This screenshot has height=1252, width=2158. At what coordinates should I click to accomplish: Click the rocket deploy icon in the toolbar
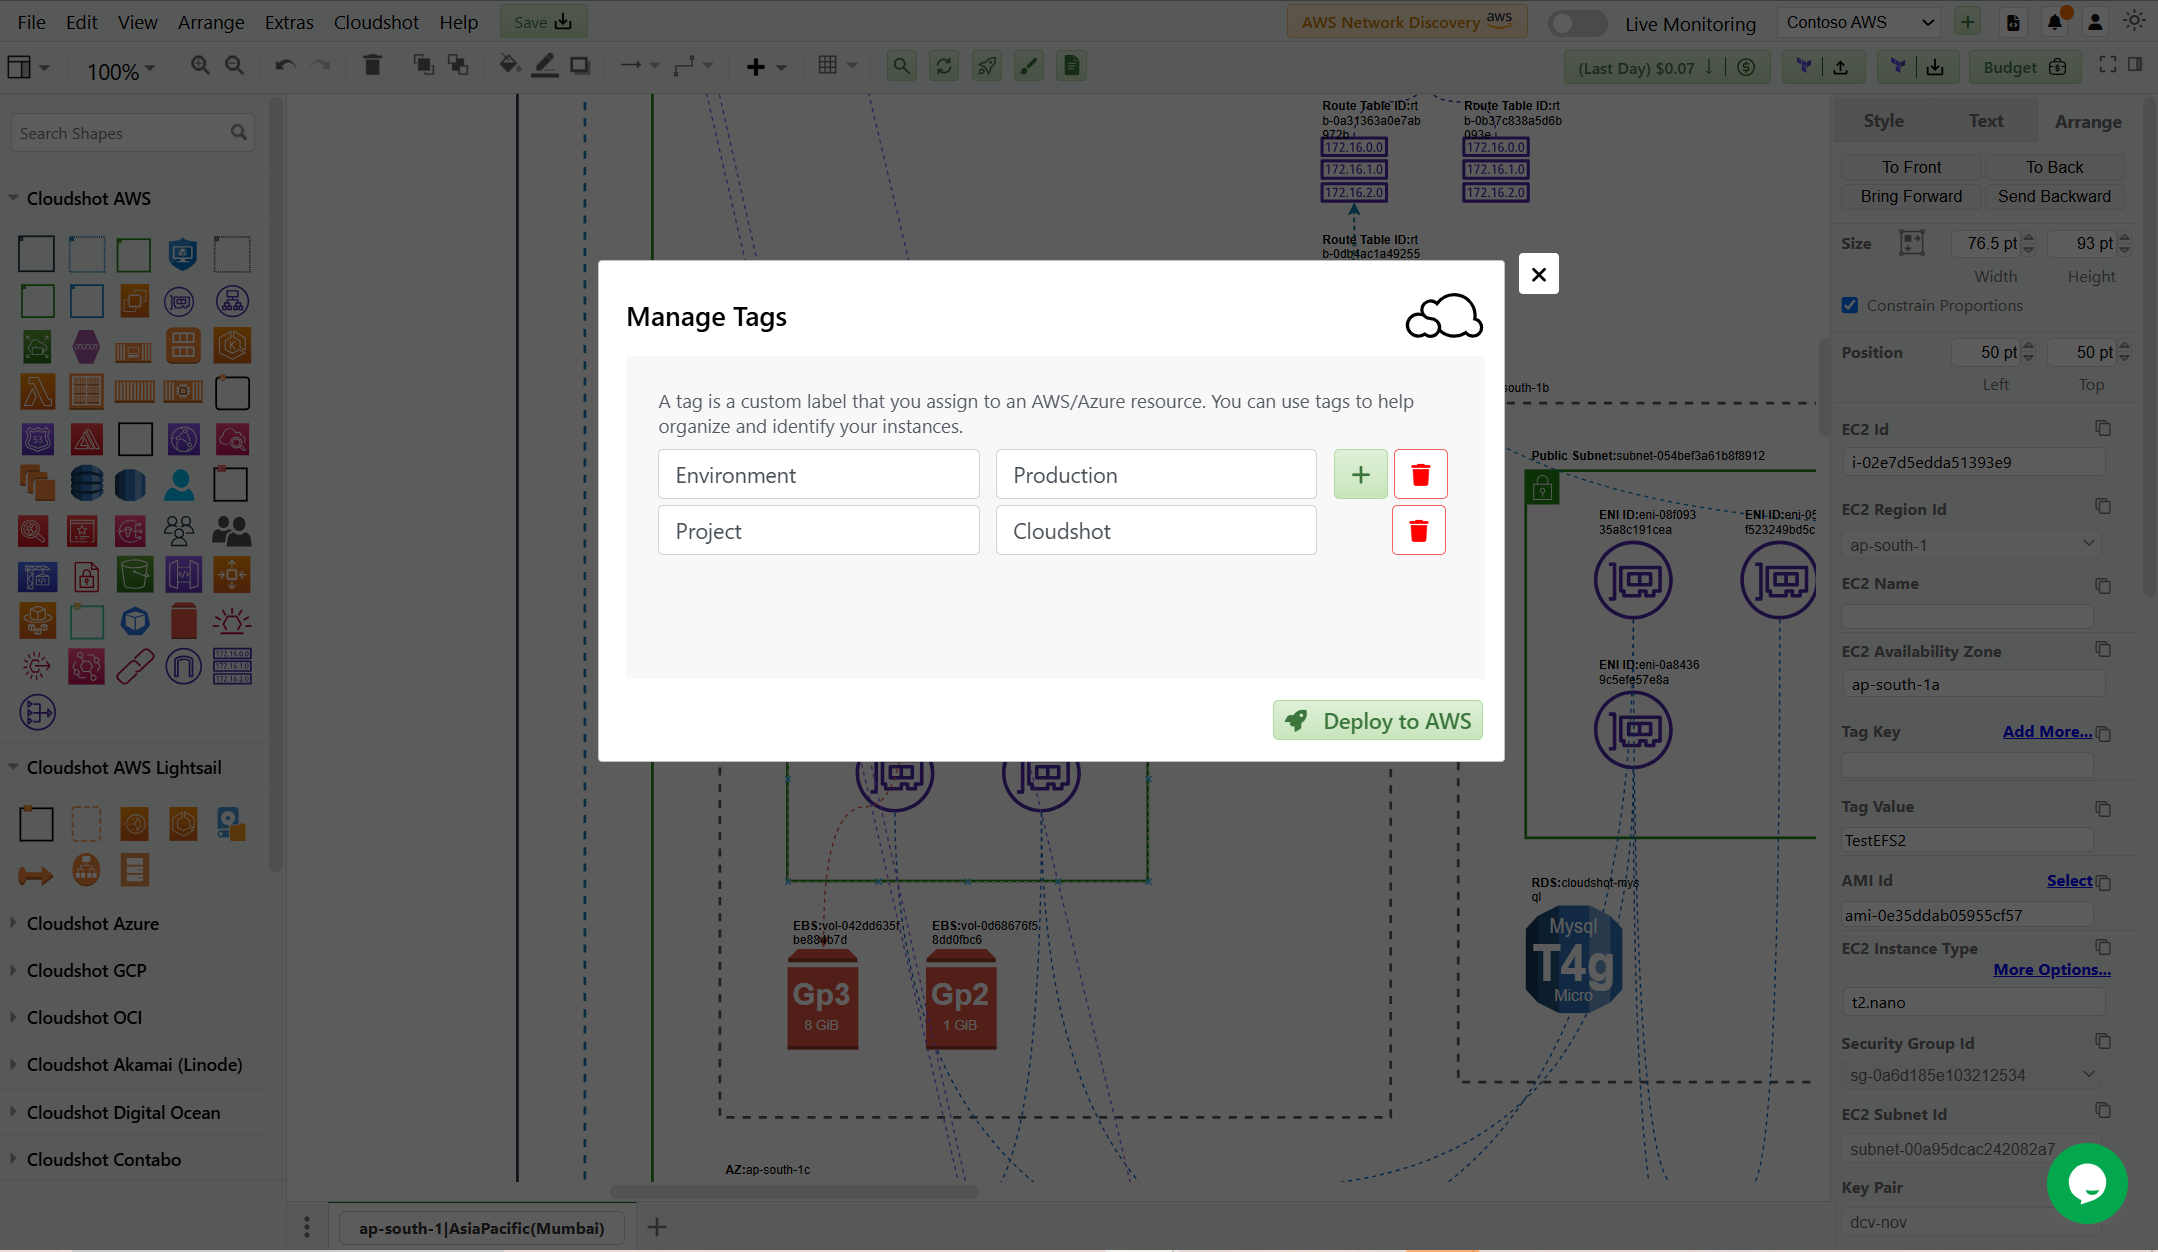point(986,65)
